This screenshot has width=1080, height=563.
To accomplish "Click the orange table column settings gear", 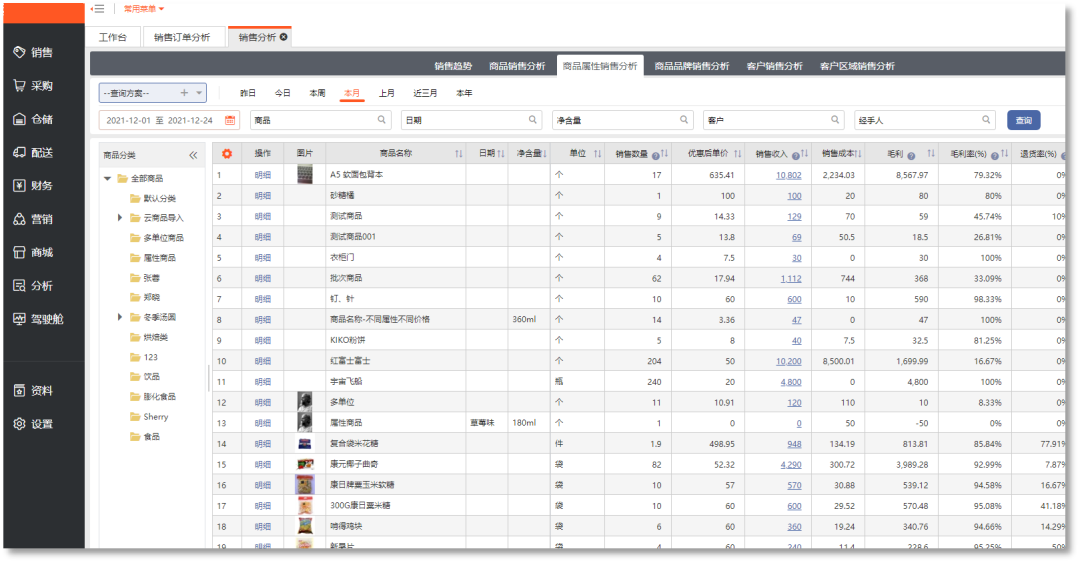I will pyautogui.click(x=226, y=154).
